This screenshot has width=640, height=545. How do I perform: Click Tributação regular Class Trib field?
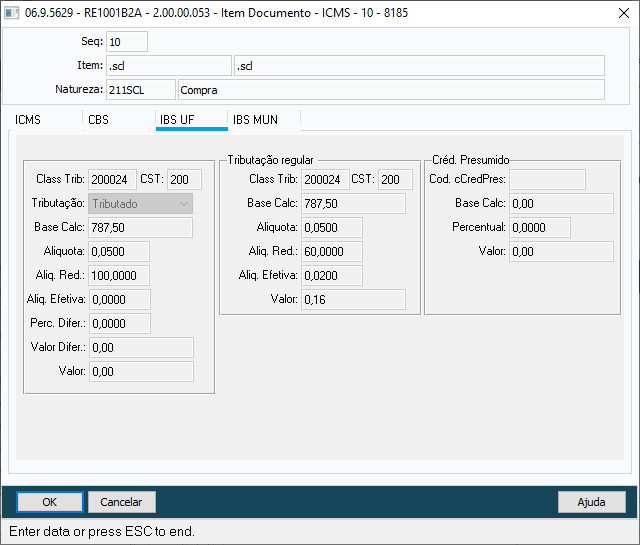325,180
